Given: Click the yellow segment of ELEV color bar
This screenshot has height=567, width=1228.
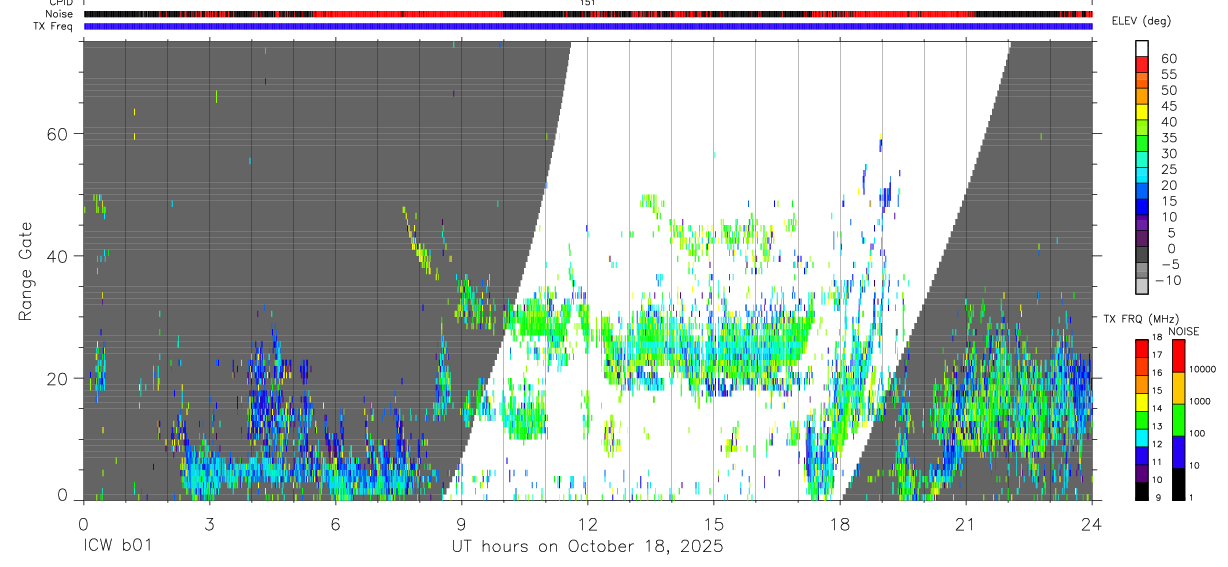Looking at the screenshot, I should [1142, 113].
